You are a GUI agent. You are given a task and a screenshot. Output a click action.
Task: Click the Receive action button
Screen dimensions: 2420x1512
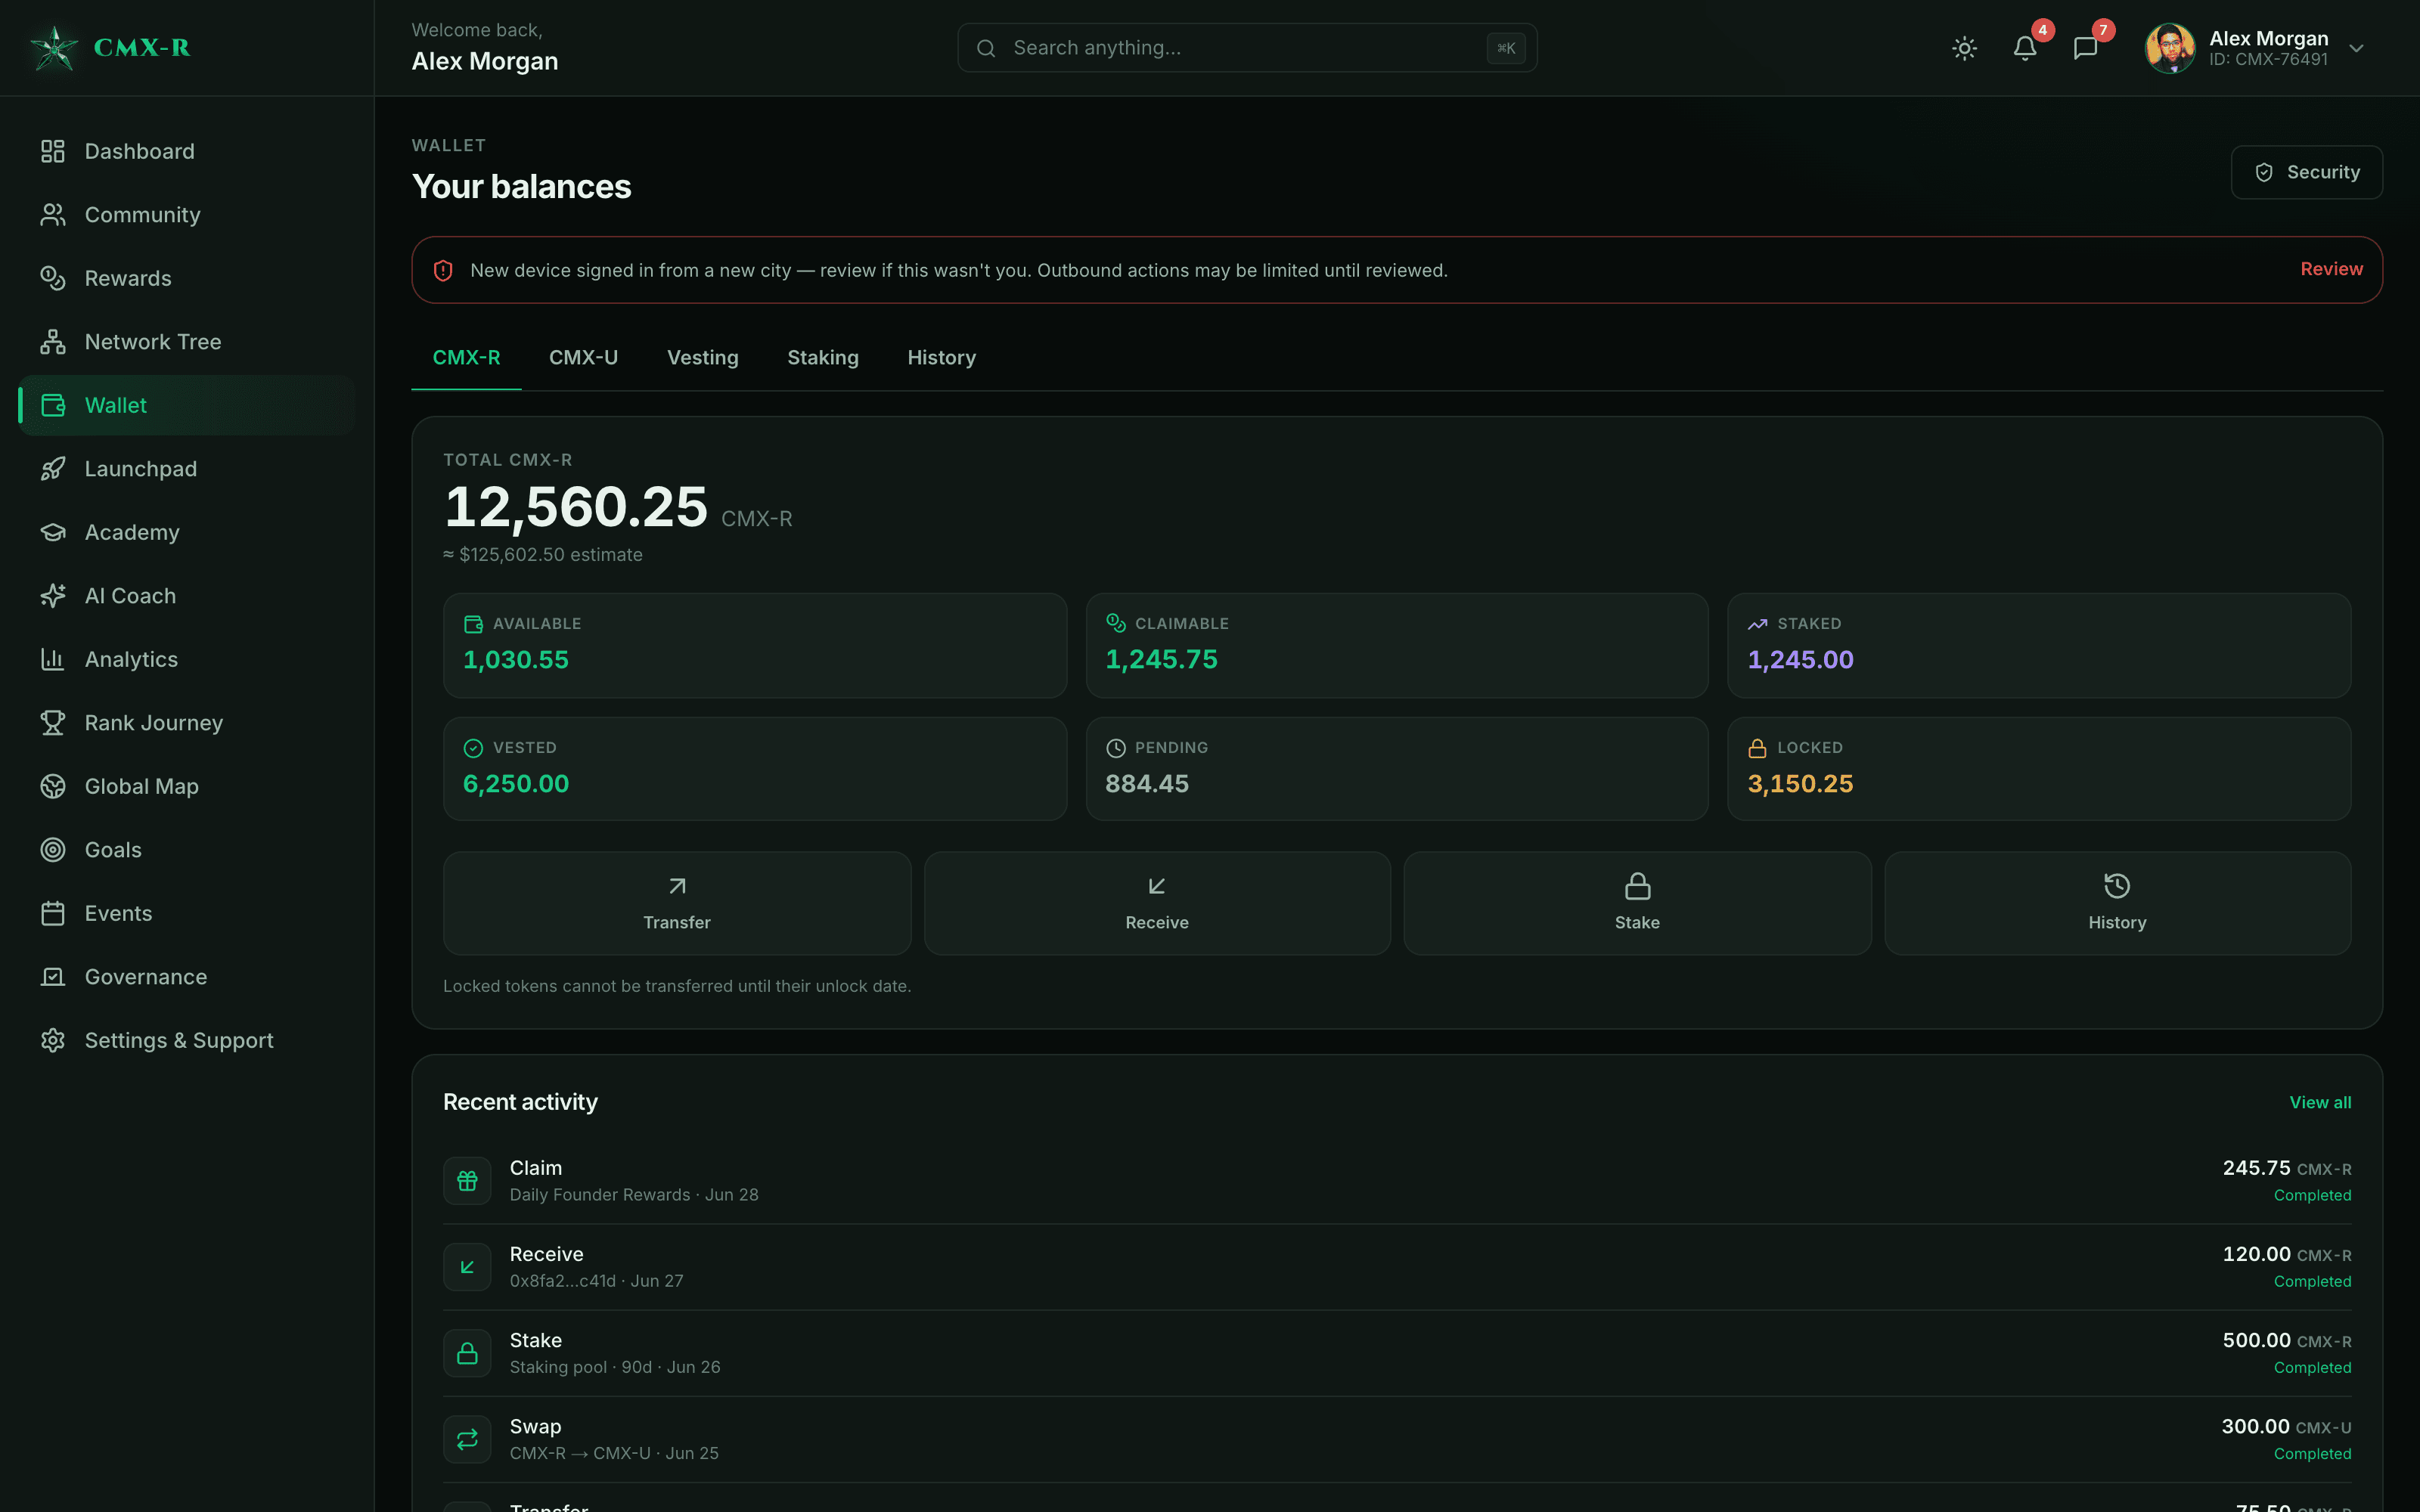[x=1157, y=903]
